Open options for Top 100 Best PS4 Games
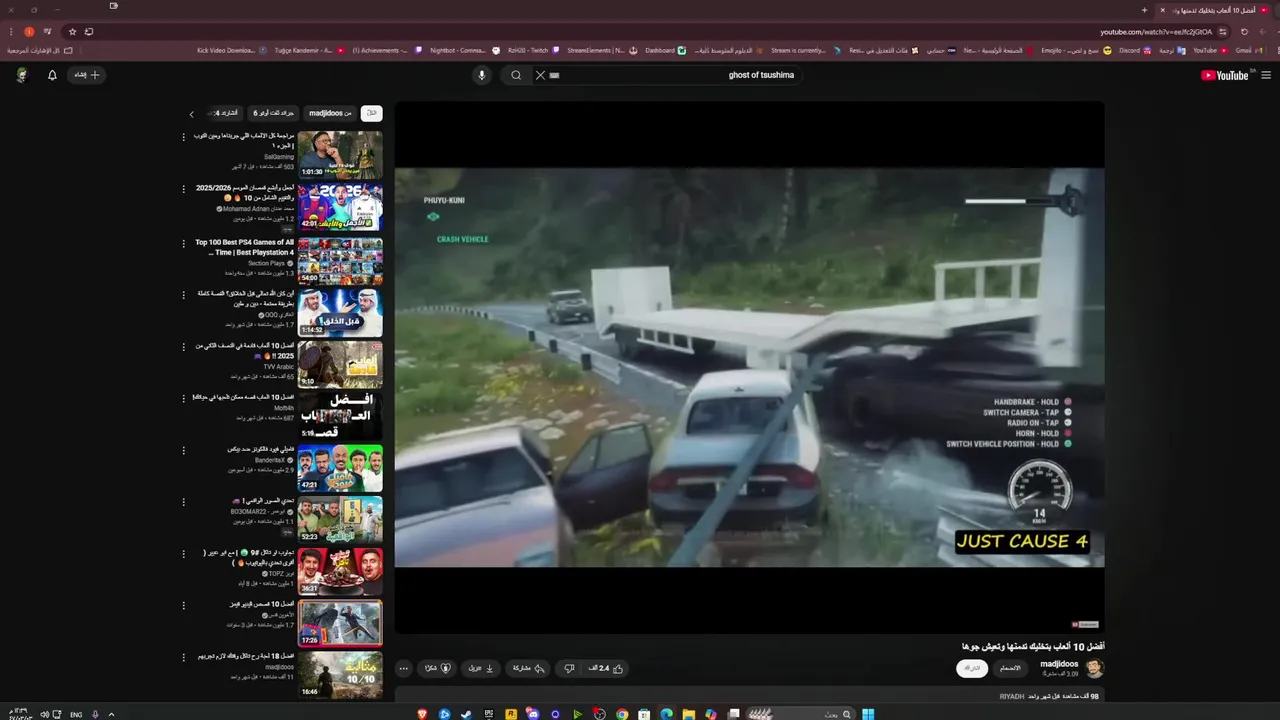This screenshot has height=720, width=1280. (x=183, y=242)
